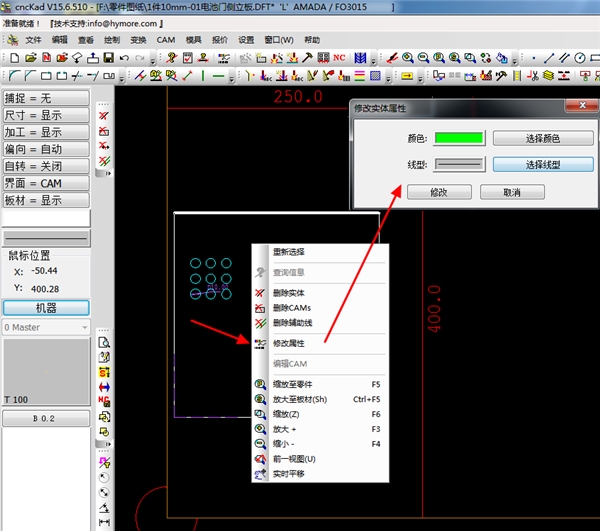Click the 修改属性 icon in context menu
Screen dimensions: 600x531
pyautogui.click(x=260, y=343)
